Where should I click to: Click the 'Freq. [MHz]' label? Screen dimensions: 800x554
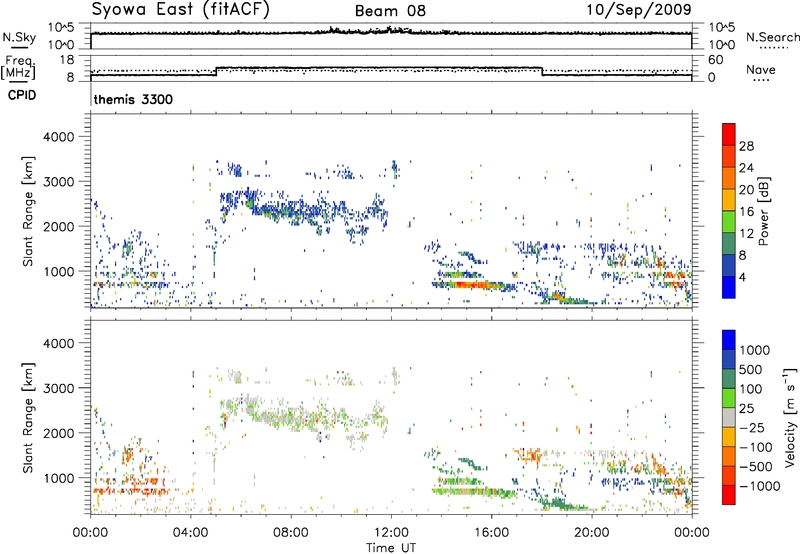18,67
